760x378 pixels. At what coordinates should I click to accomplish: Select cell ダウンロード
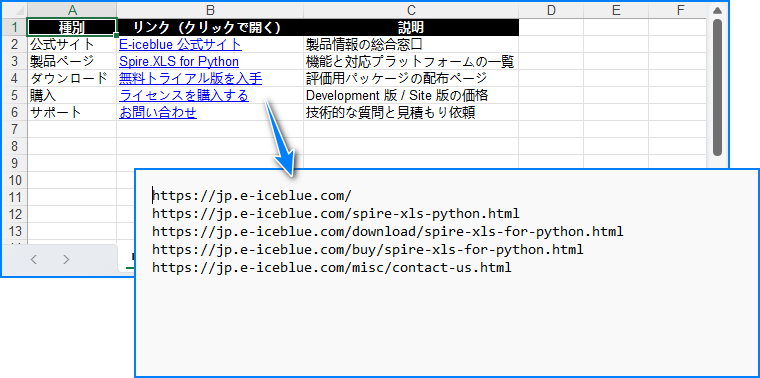(x=72, y=79)
